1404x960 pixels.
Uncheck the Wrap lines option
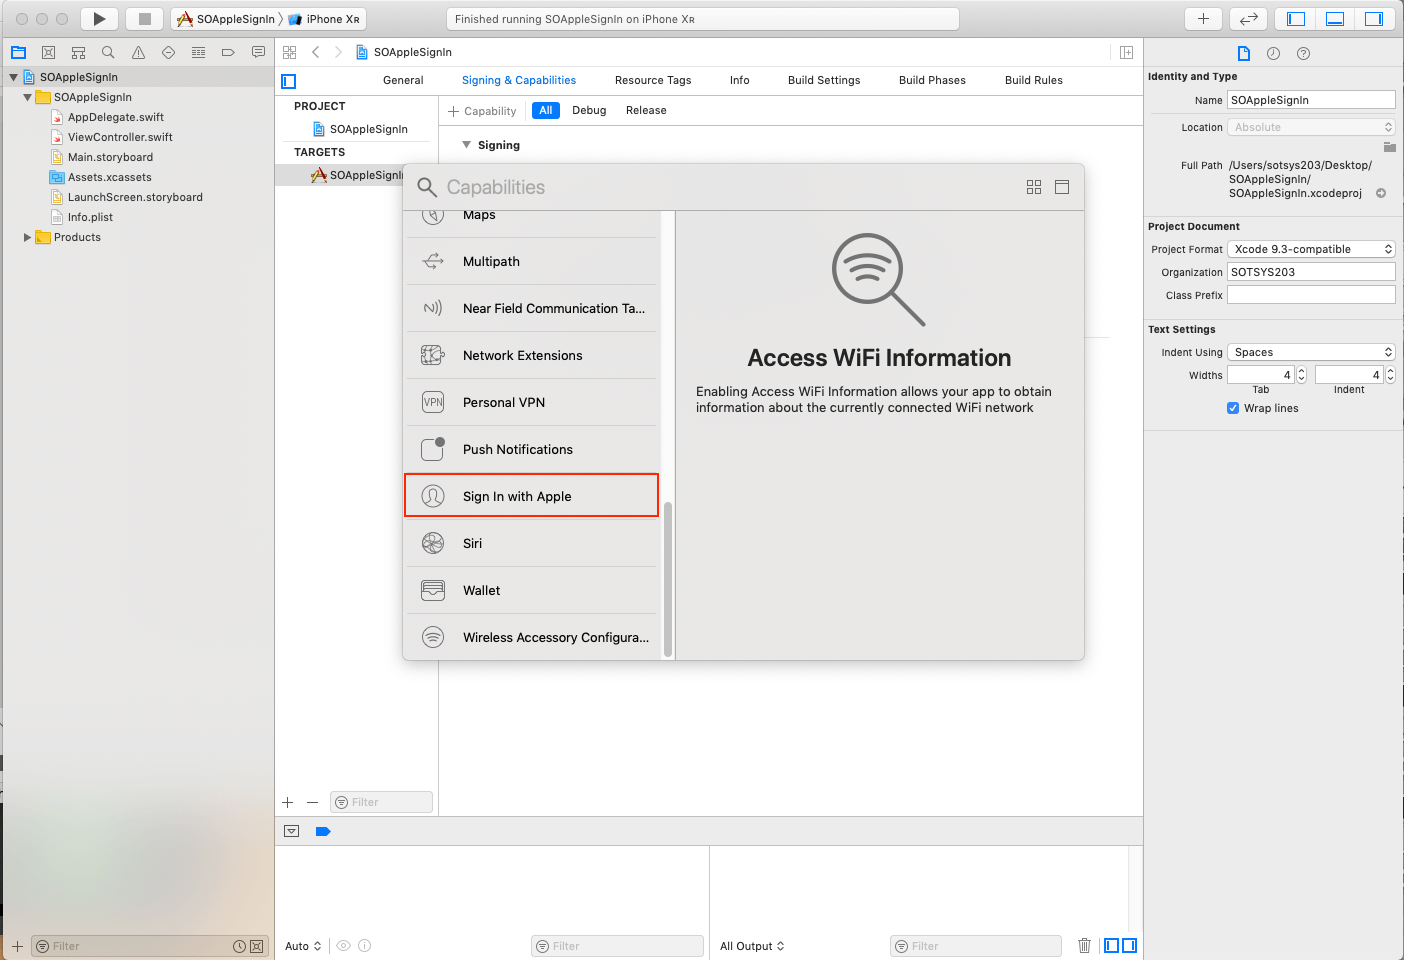point(1233,408)
